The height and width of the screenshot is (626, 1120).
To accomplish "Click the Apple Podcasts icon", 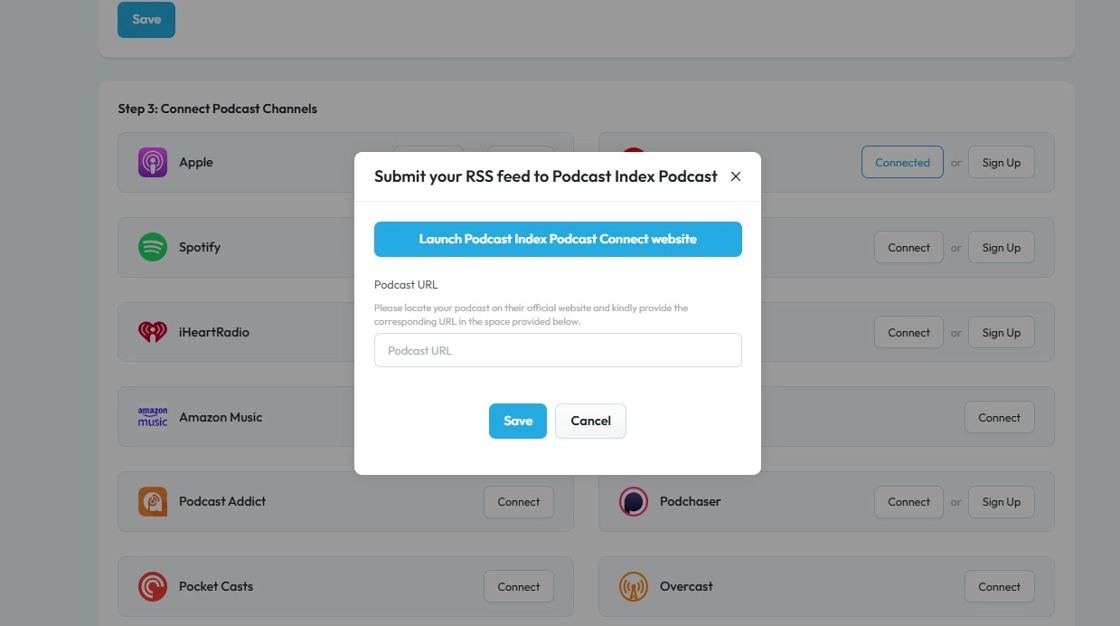I will 153,162.
